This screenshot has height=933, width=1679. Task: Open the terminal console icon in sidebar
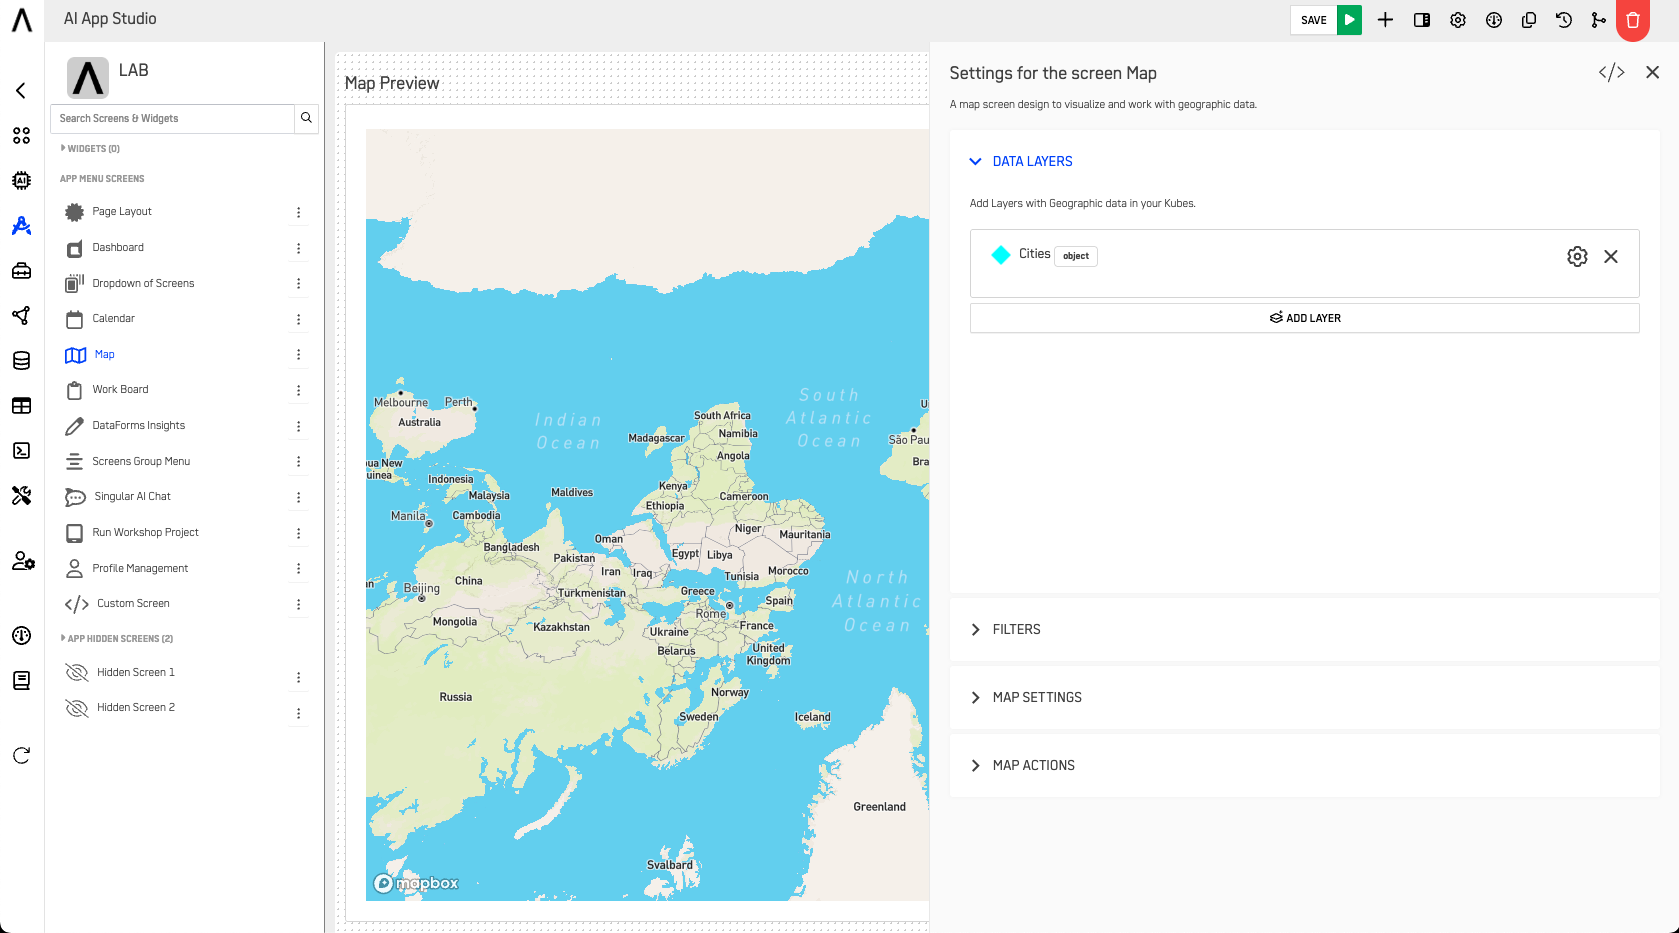(x=21, y=451)
